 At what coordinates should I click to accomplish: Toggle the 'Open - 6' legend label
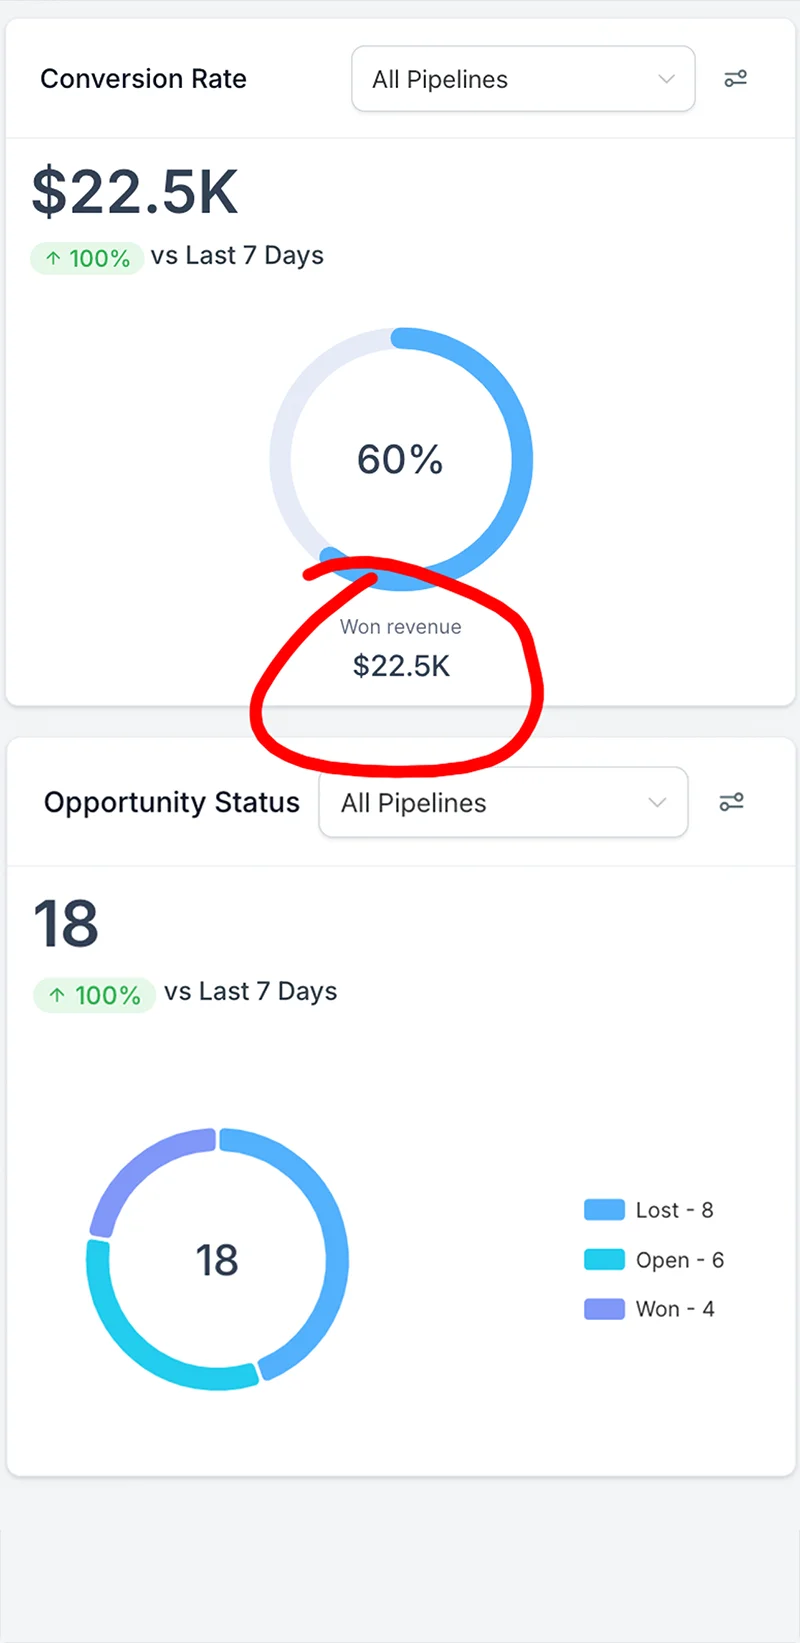pos(679,1260)
